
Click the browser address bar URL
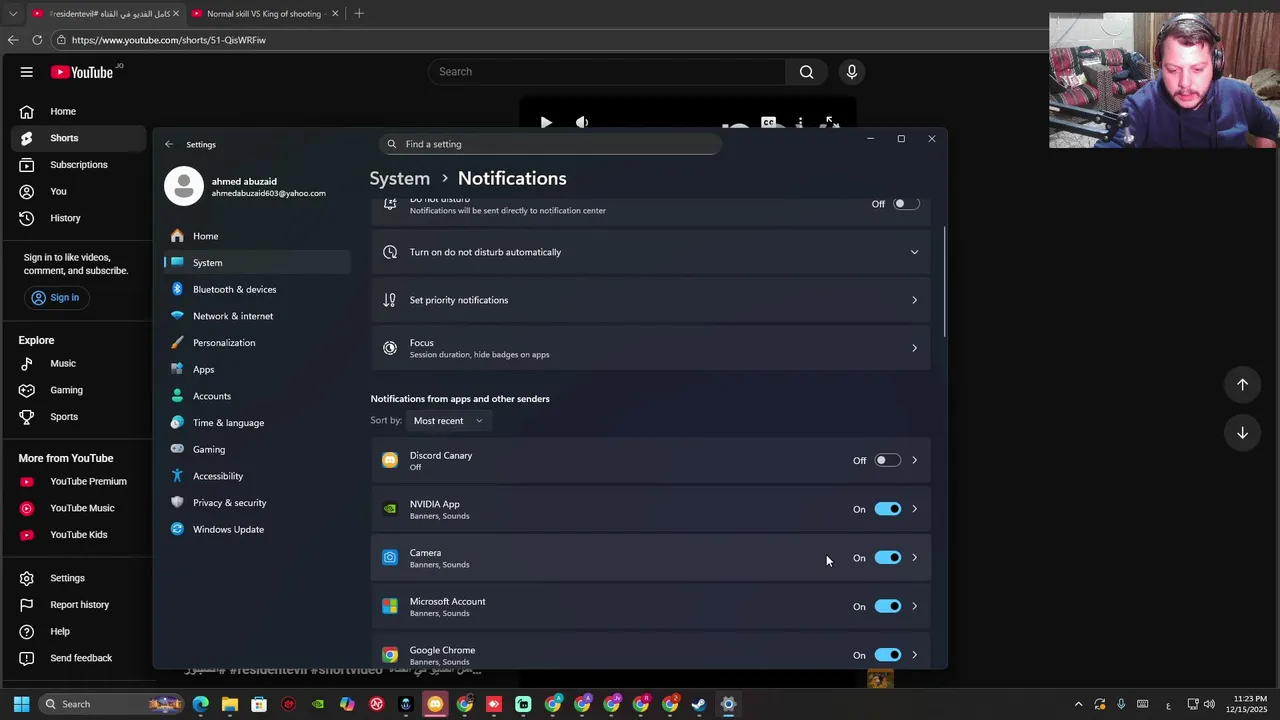(x=169, y=40)
